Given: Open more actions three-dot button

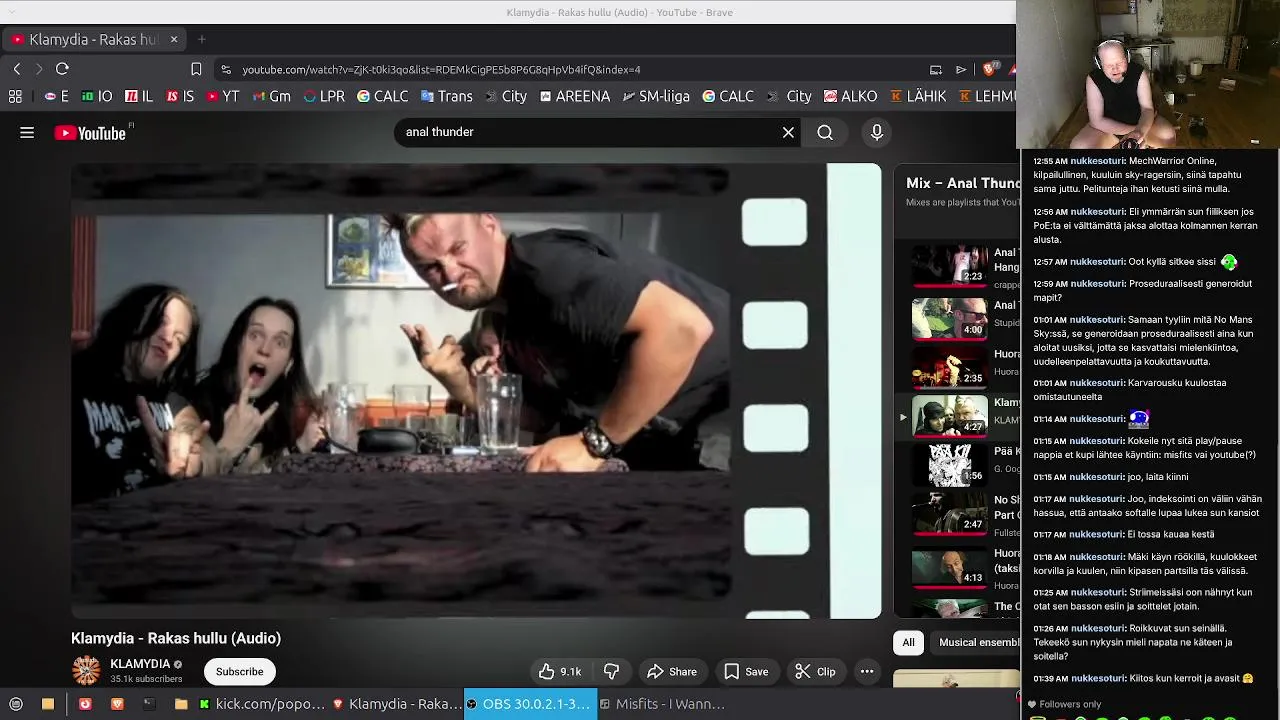Looking at the screenshot, I should [867, 672].
